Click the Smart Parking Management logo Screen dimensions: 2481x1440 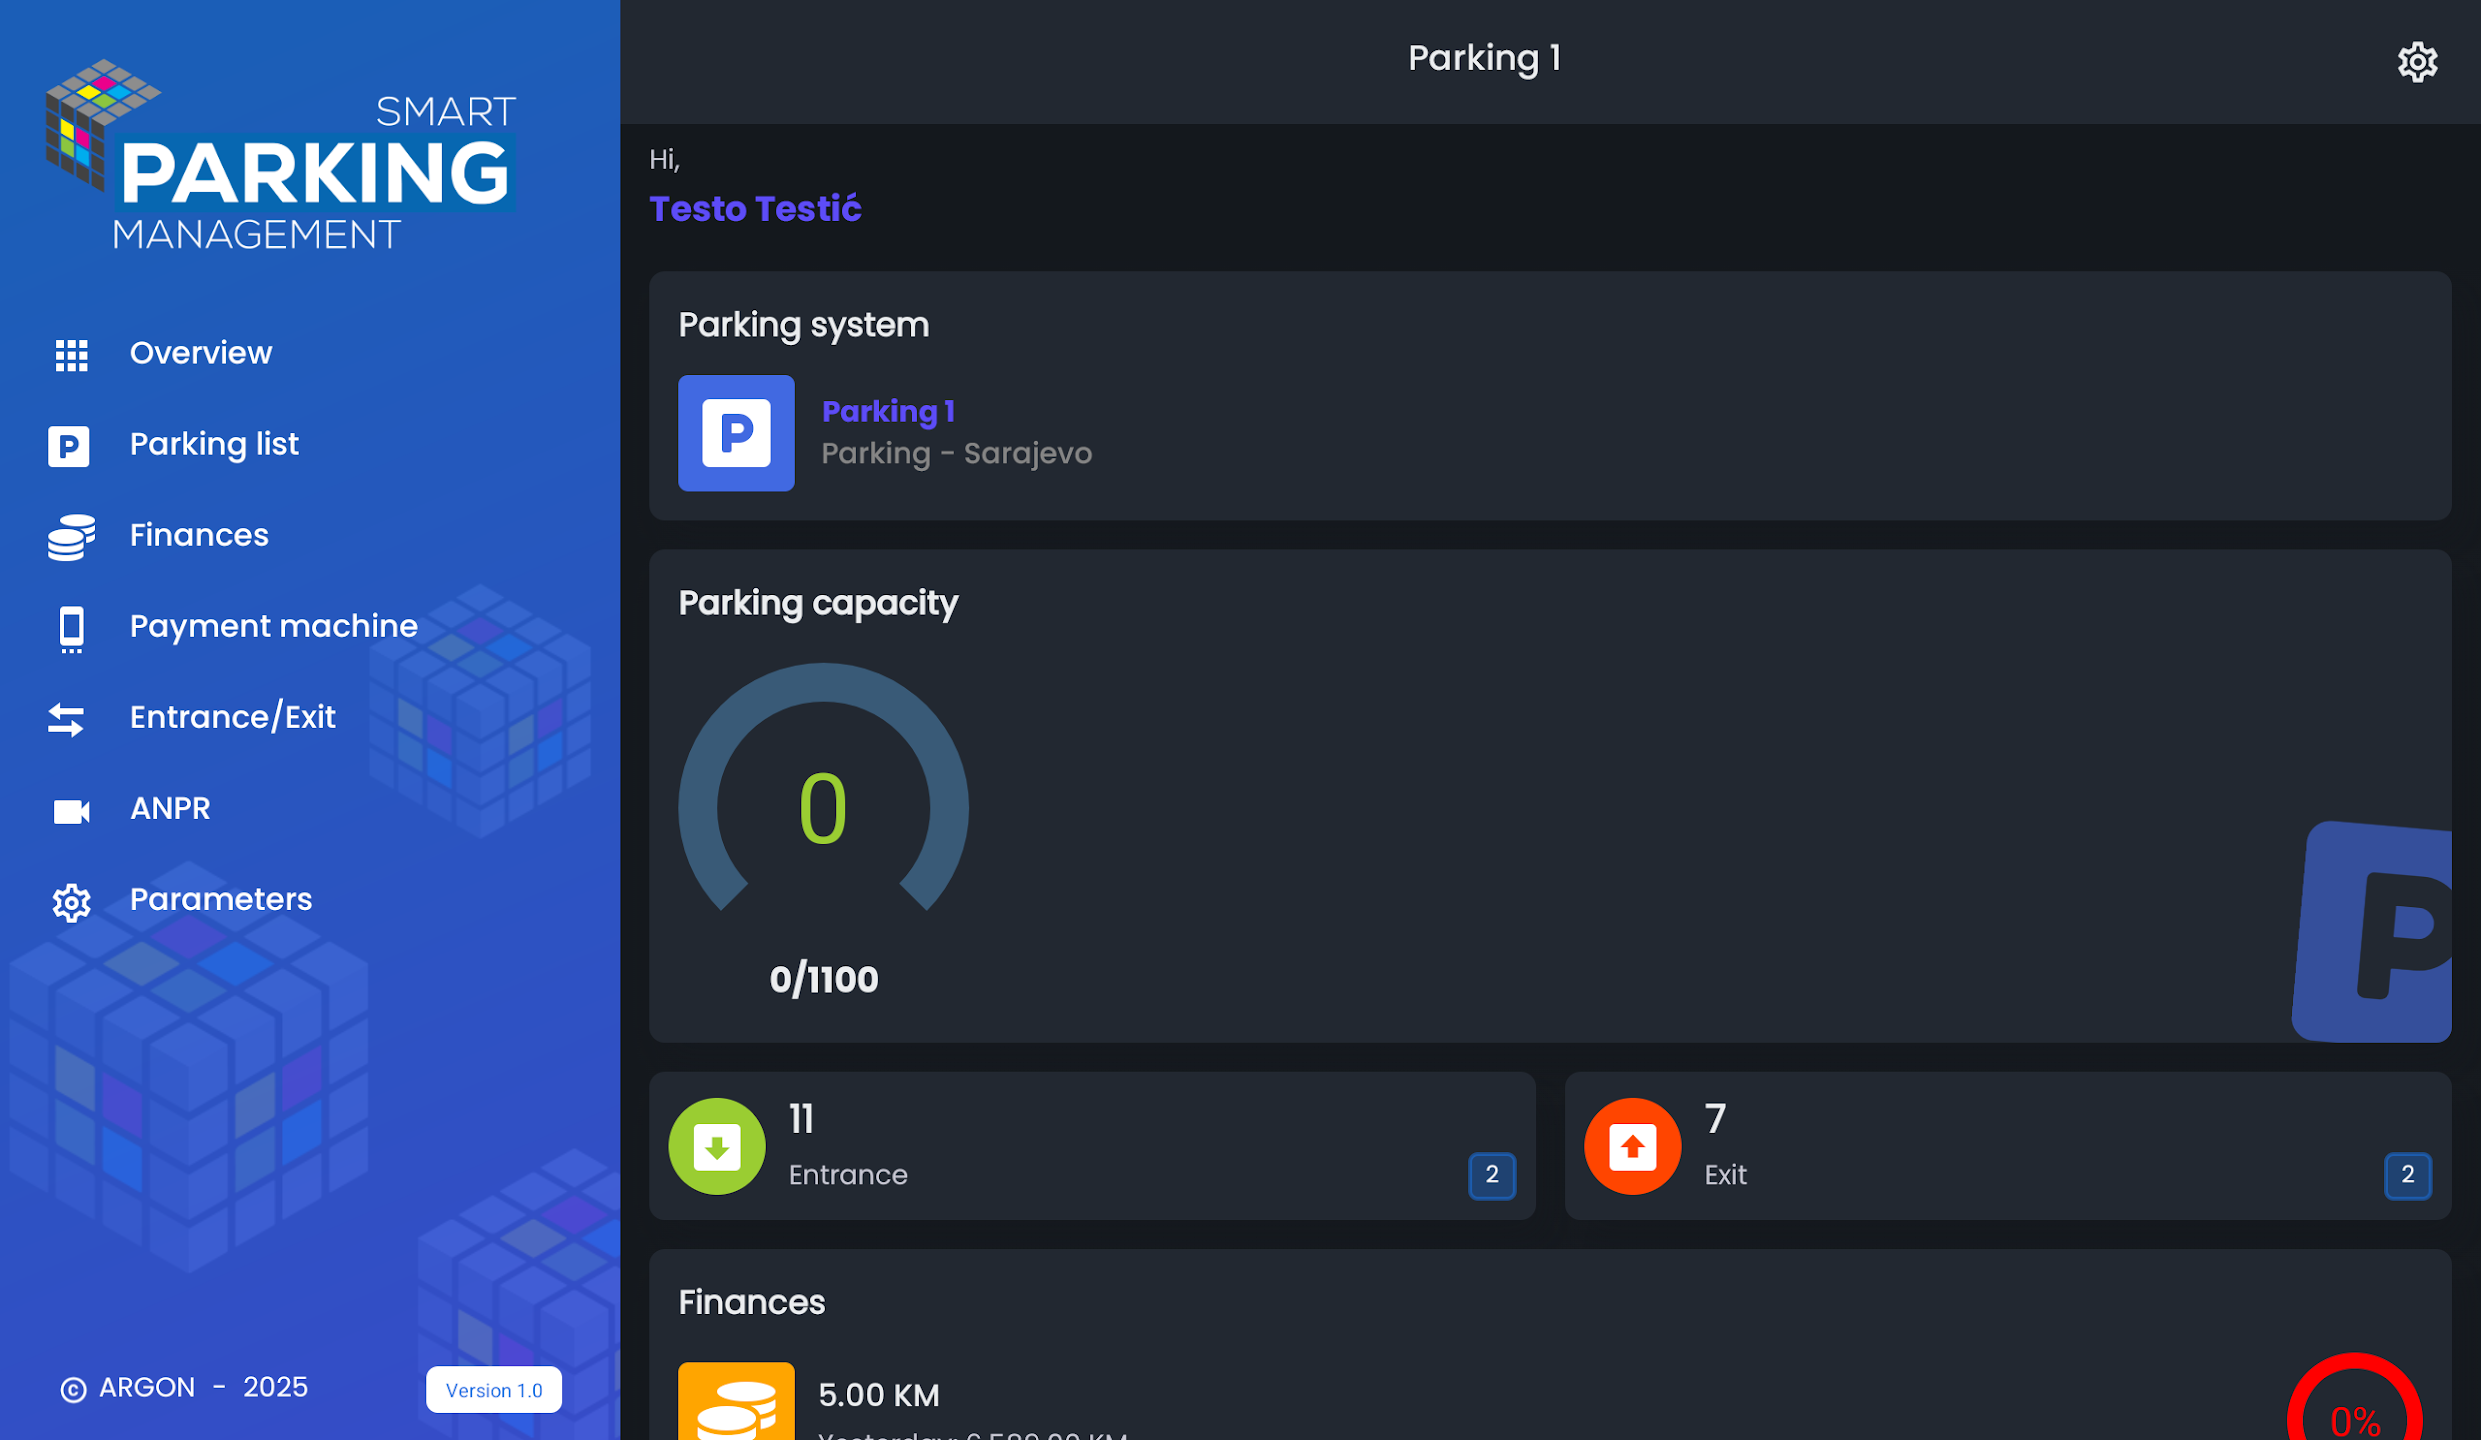281,155
